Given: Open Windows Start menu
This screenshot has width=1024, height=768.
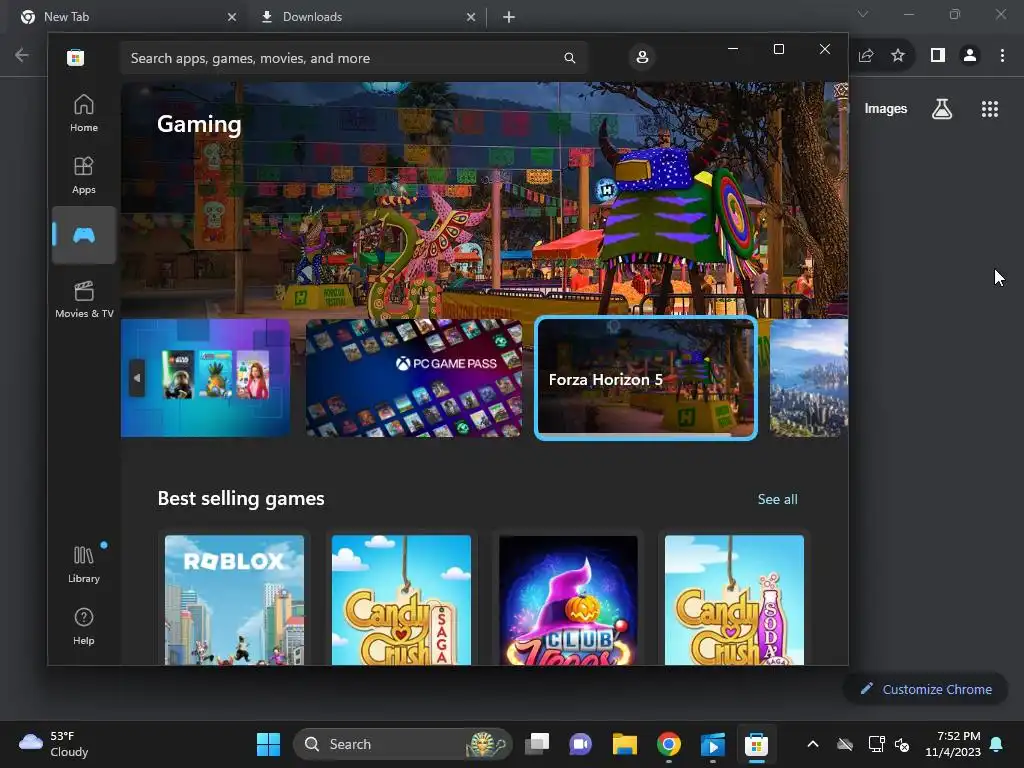Looking at the screenshot, I should (268, 744).
